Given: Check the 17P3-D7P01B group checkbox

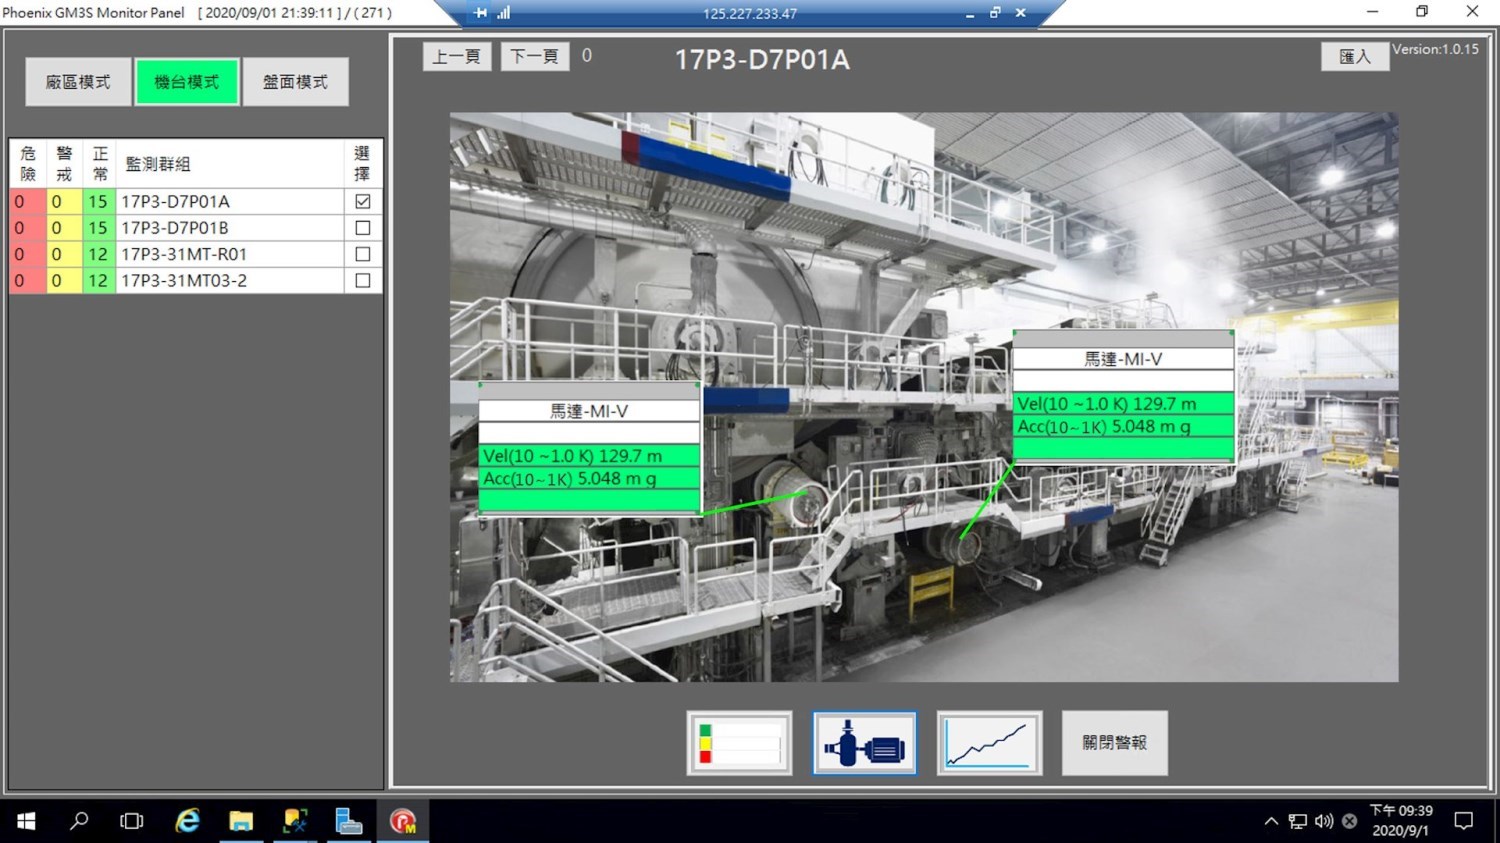Looking at the screenshot, I should [363, 228].
